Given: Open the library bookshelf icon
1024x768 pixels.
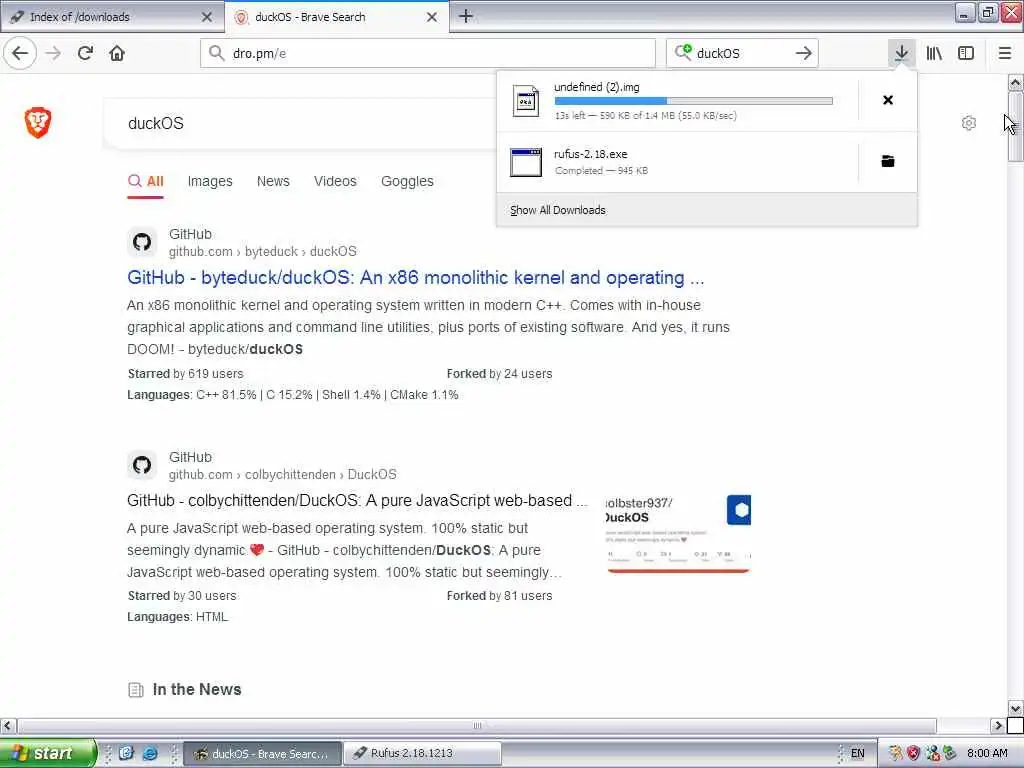Looking at the screenshot, I should (x=934, y=53).
